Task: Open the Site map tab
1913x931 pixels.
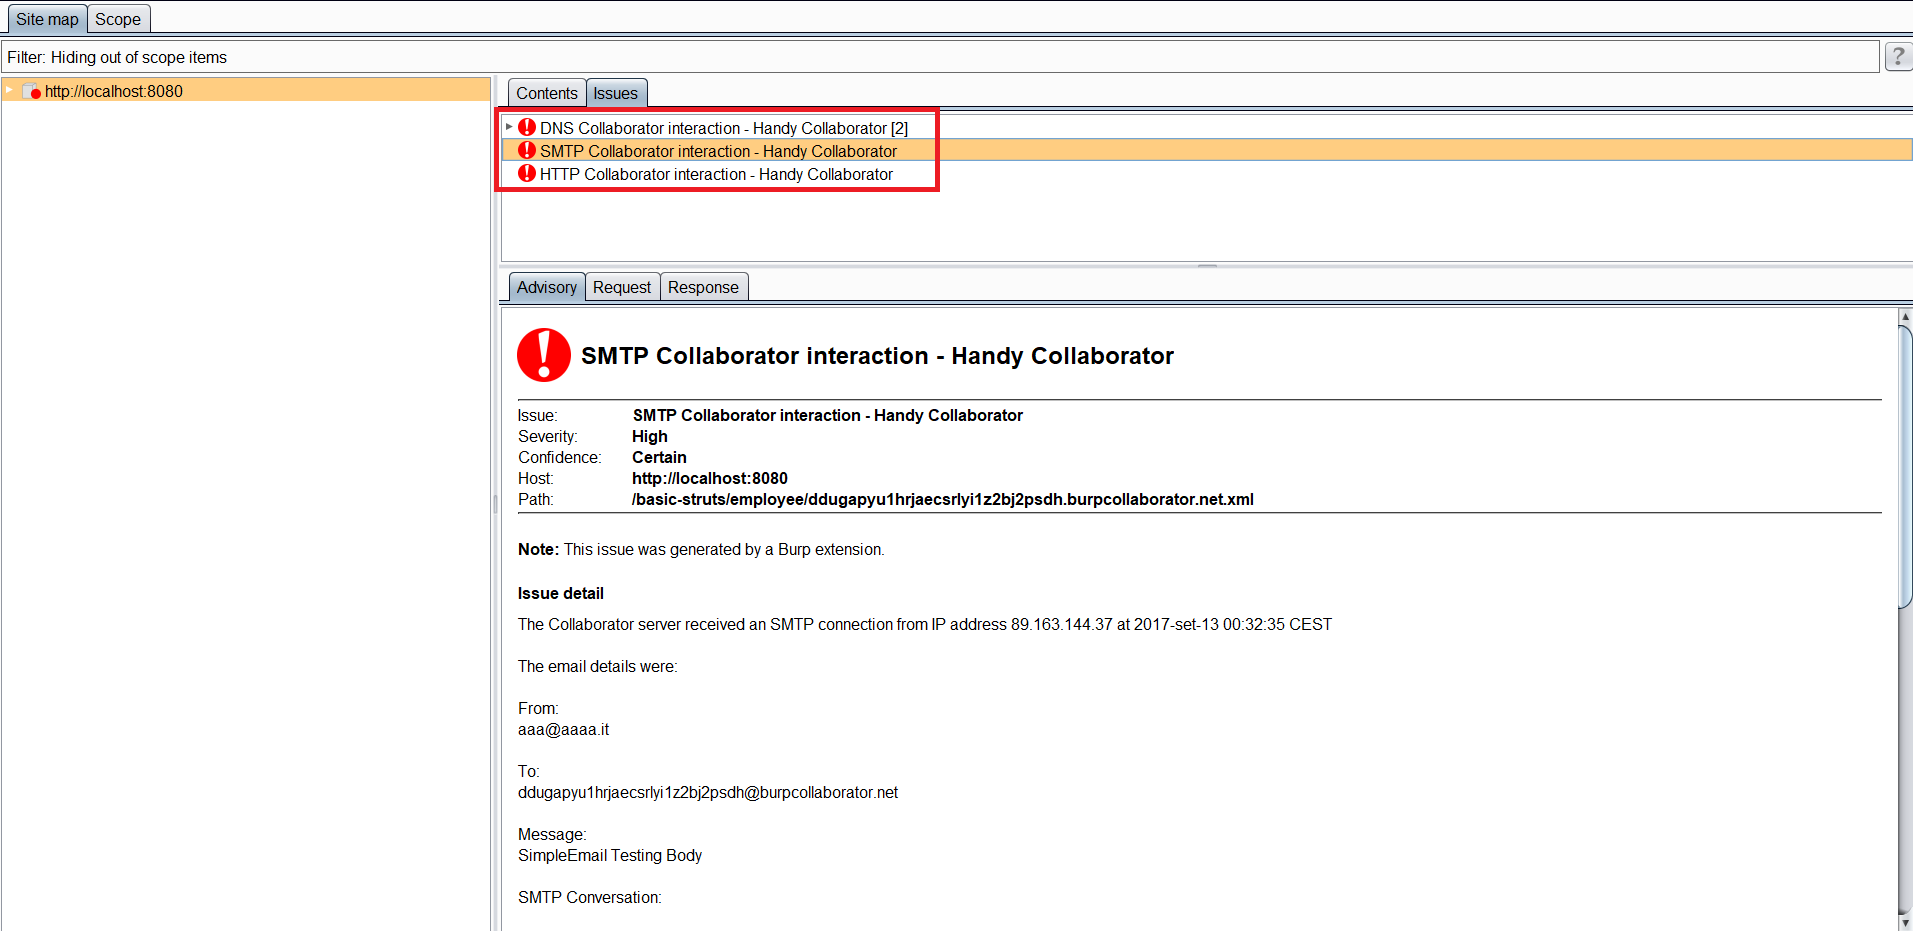Action: click(47, 19)
